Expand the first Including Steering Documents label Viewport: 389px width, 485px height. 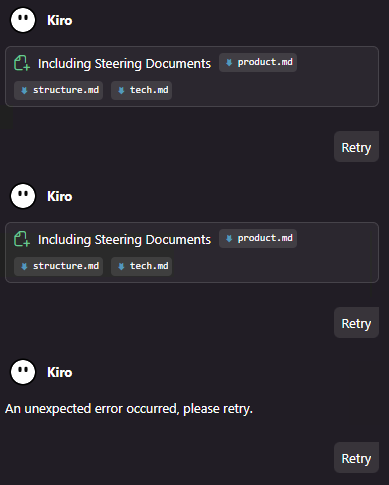pyautogui.click(x=124, y=63)
